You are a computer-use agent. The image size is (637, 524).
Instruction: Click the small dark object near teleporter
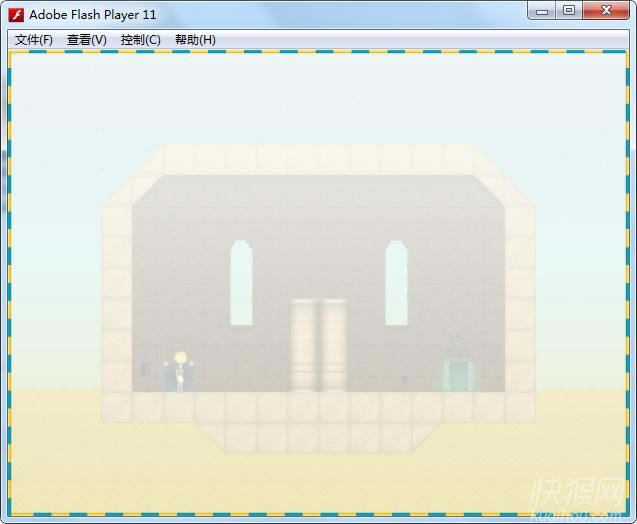[x=404, y=380]
